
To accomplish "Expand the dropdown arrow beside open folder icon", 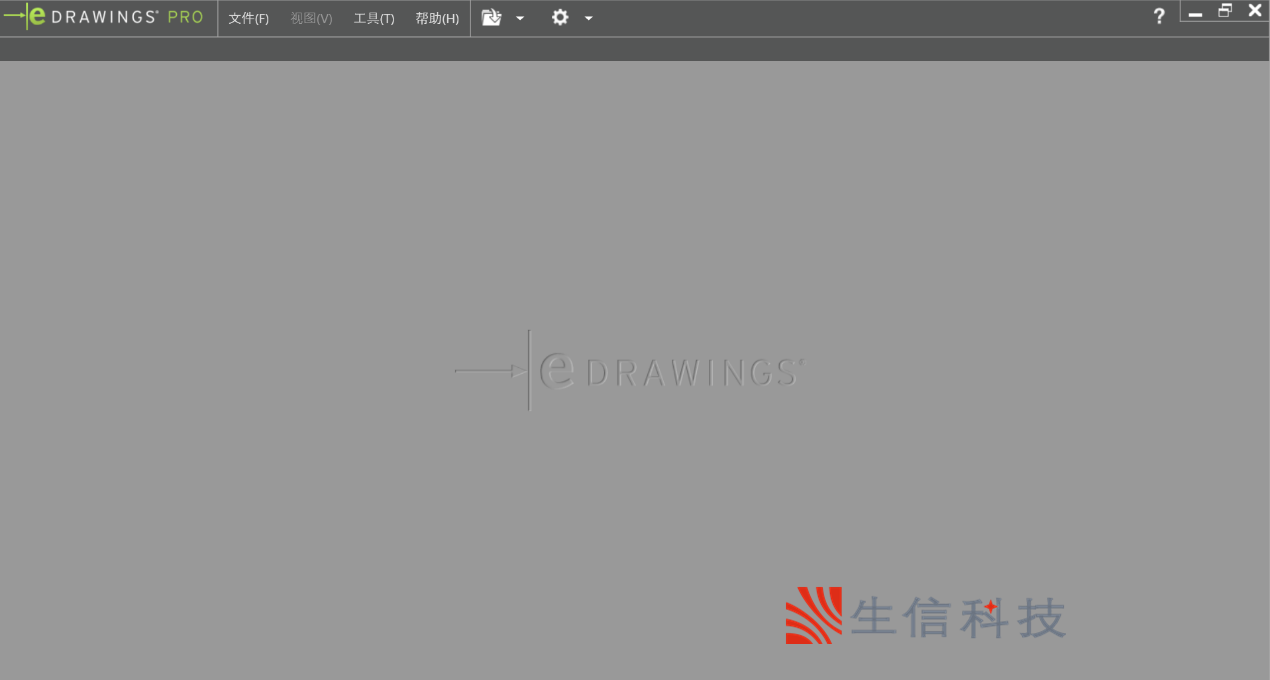I will point(520,18).
